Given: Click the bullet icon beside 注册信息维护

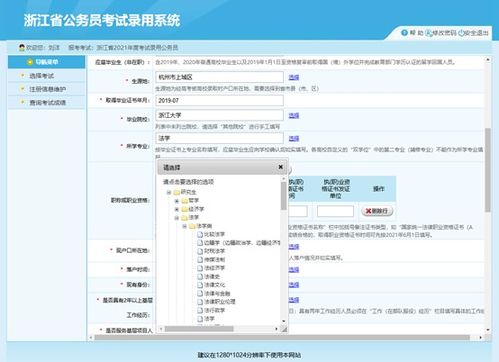Looking at the screenshot, I should [x=23, y=89].
